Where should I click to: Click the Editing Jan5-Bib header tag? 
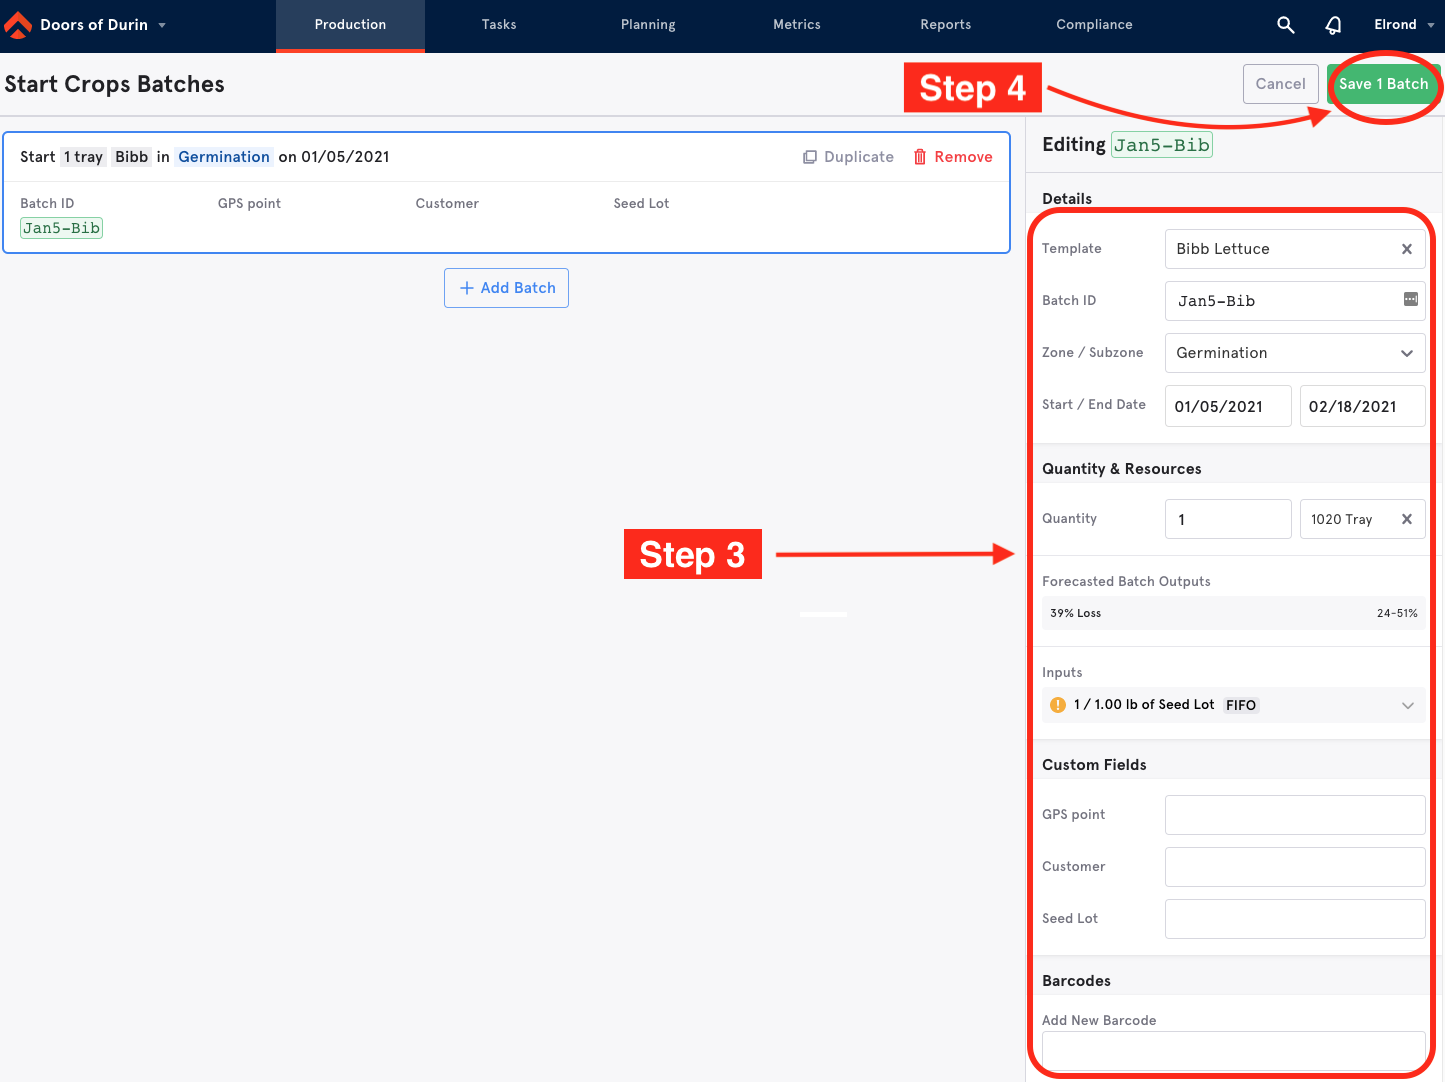click(1161, 145)
